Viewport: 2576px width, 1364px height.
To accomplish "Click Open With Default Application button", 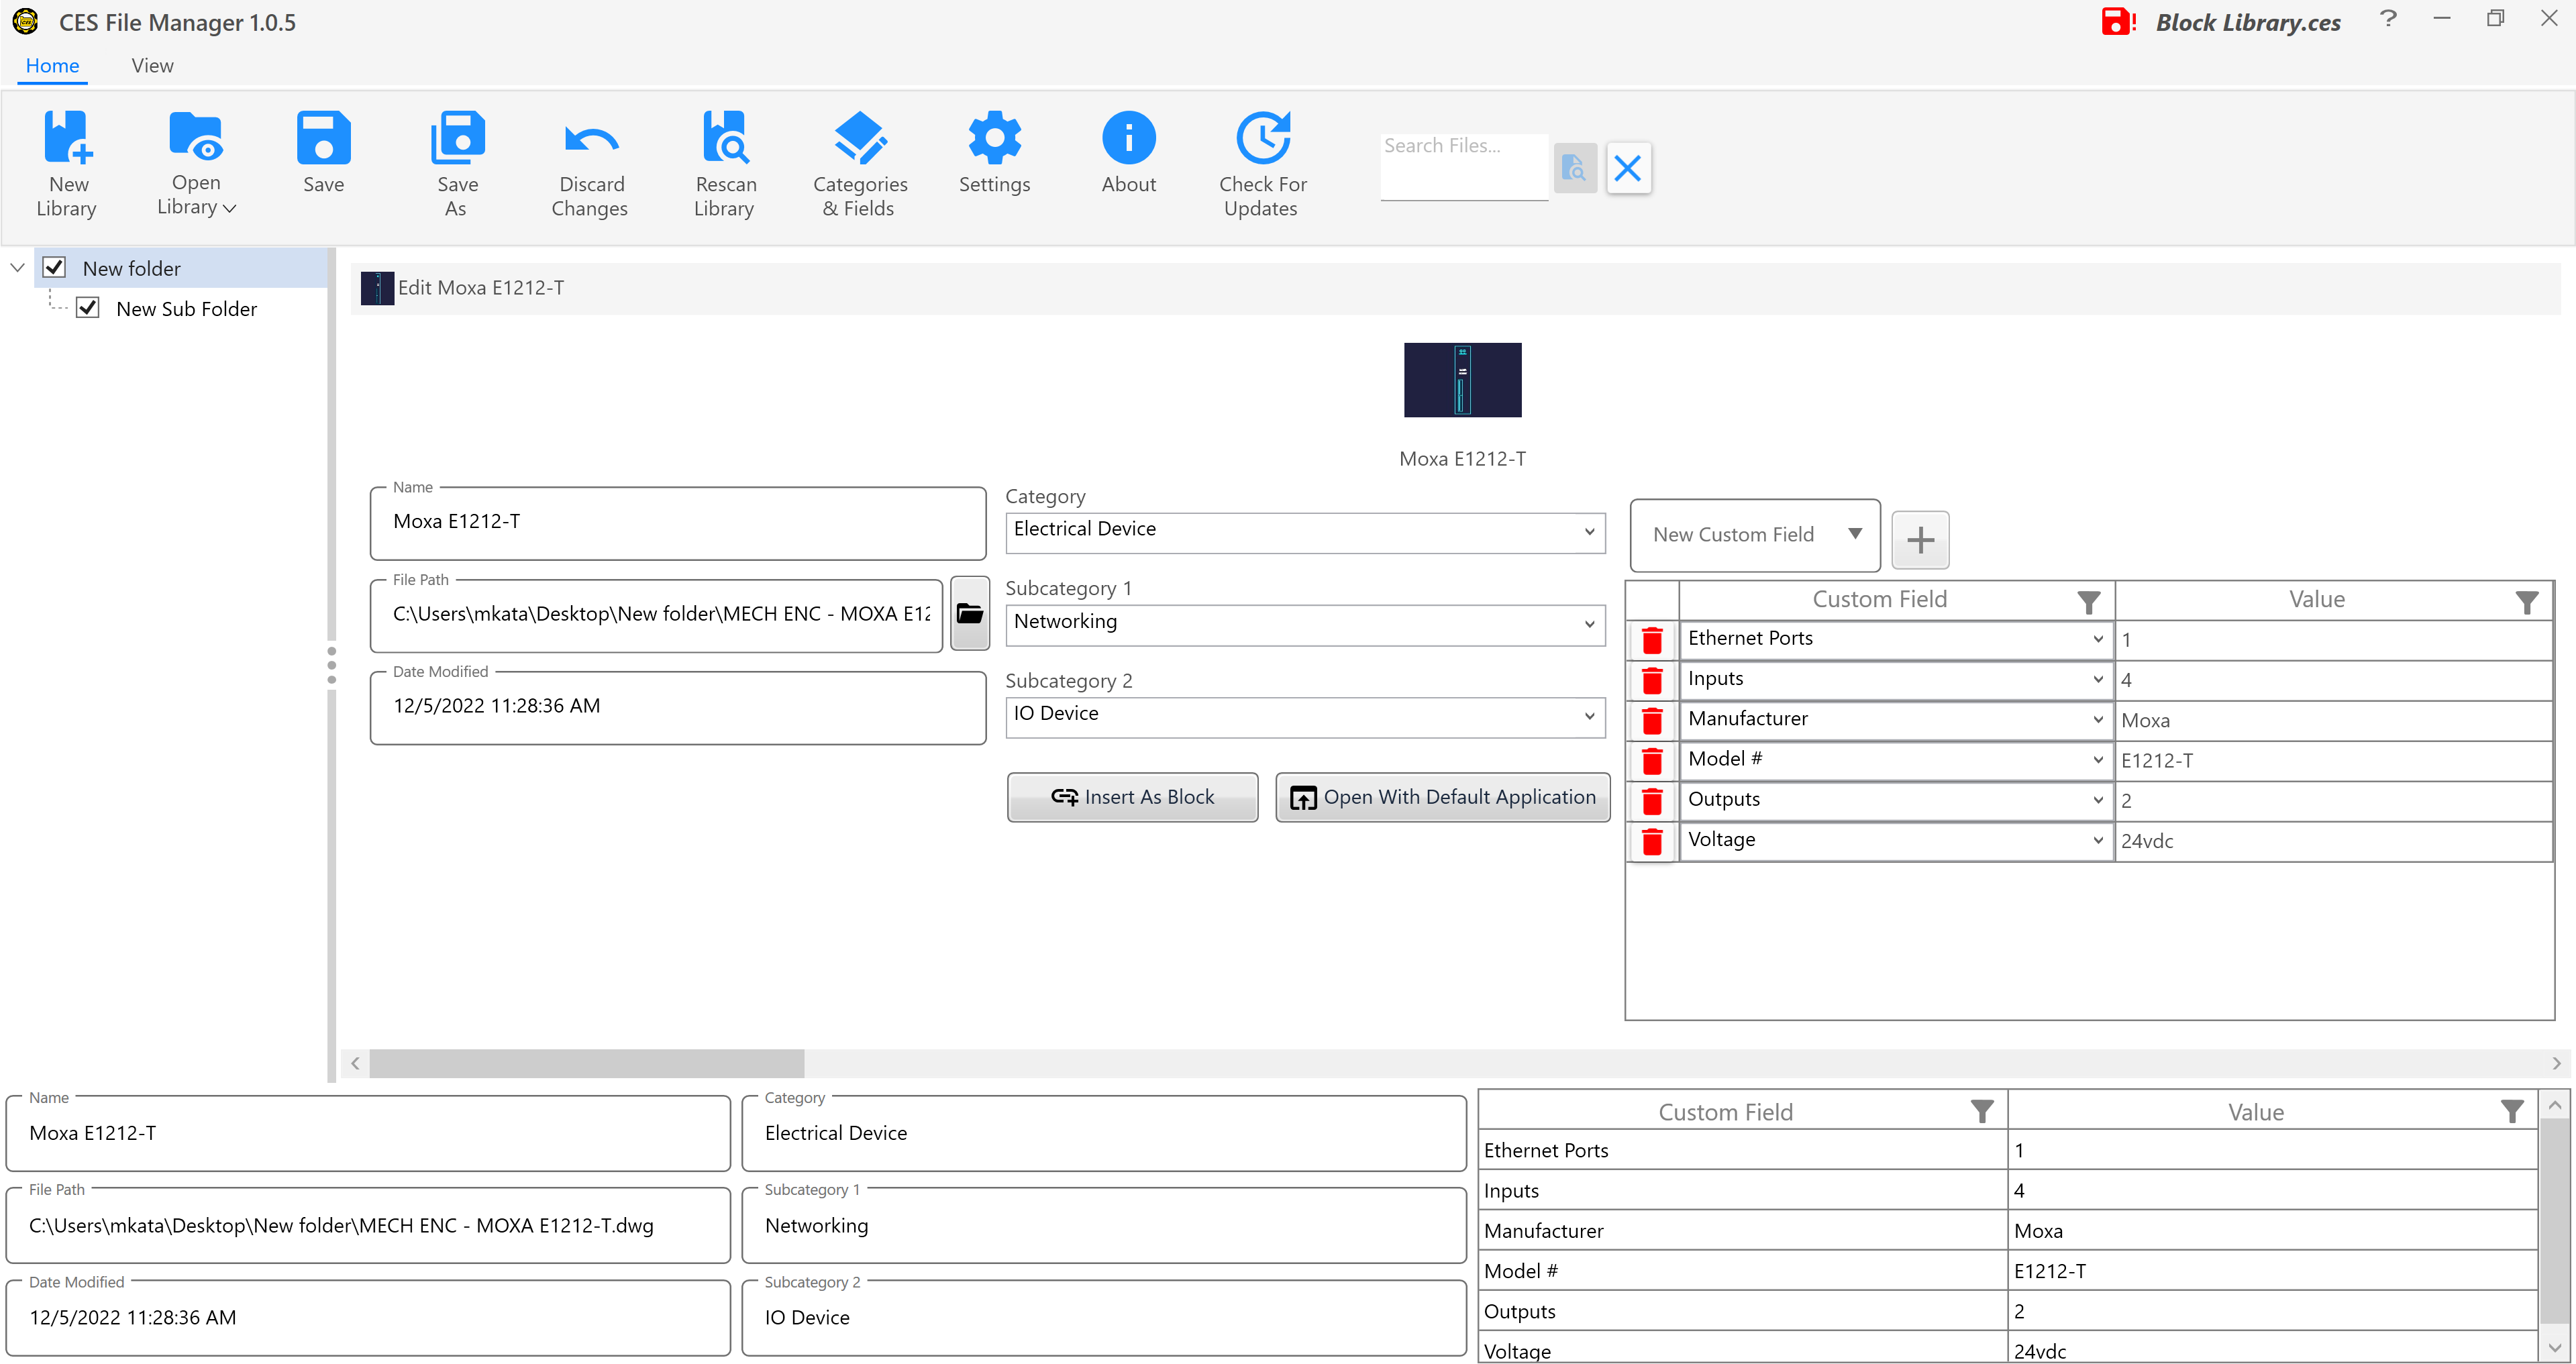I will pyautogui.click(x=1442, y=797).
